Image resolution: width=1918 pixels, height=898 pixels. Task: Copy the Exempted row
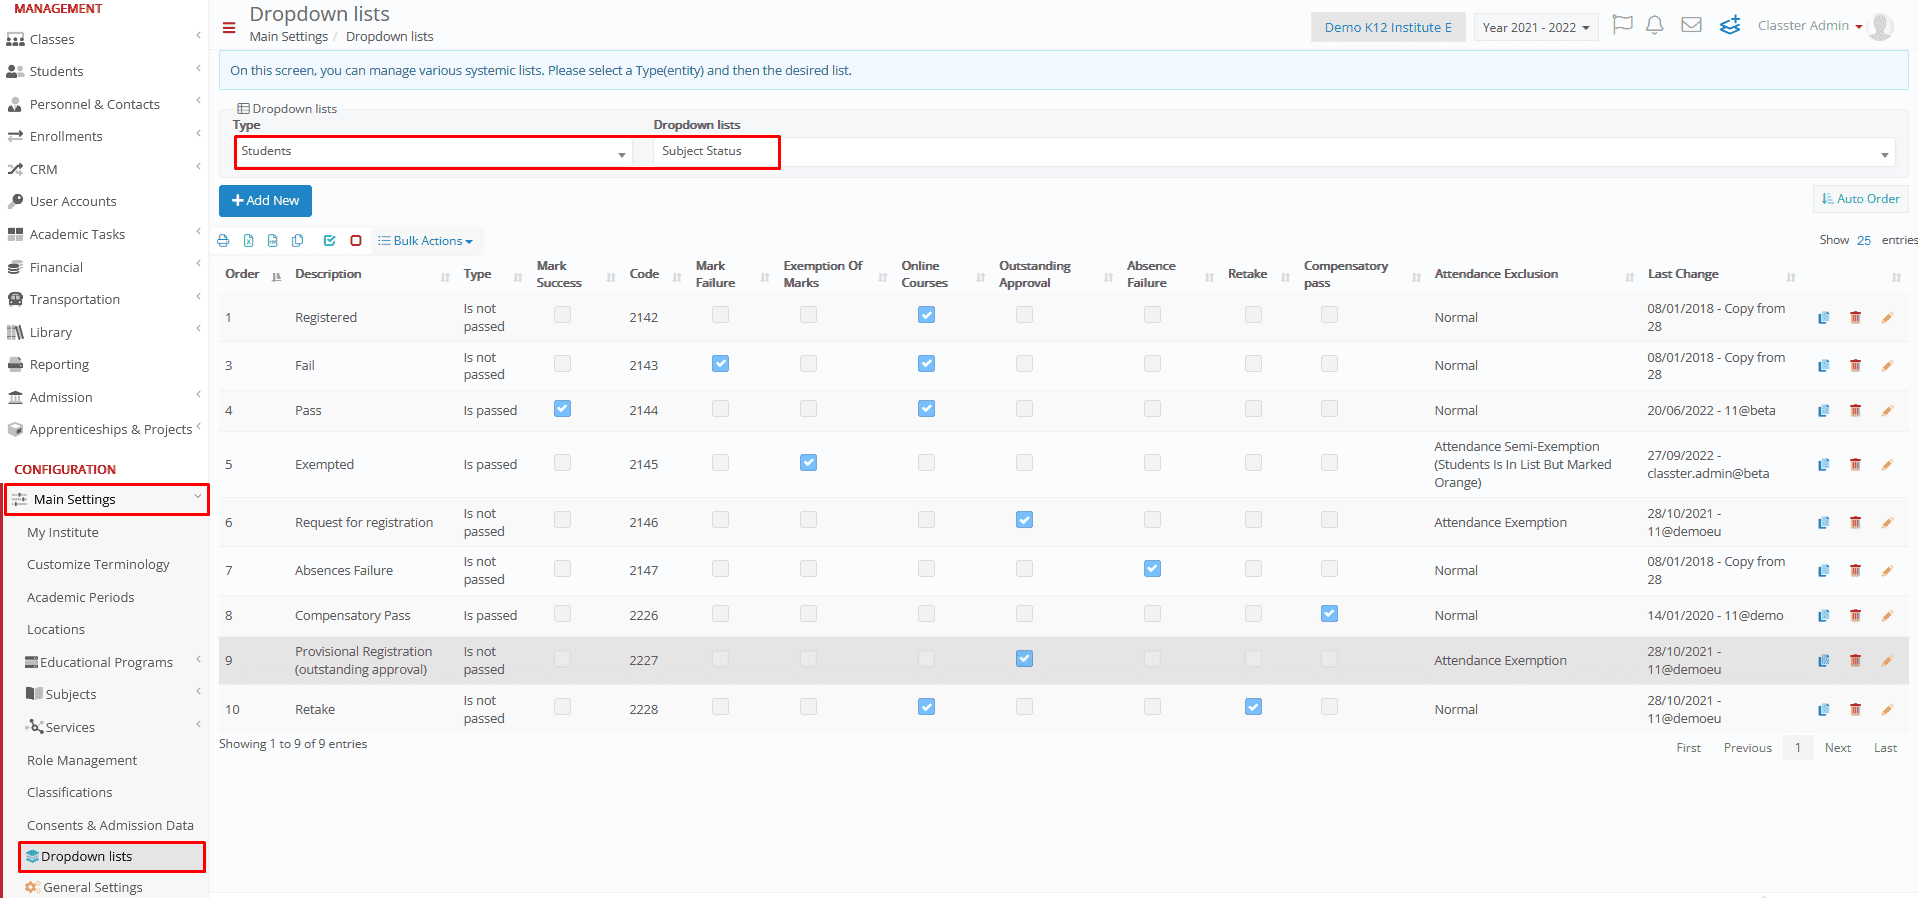(1824, 465)
